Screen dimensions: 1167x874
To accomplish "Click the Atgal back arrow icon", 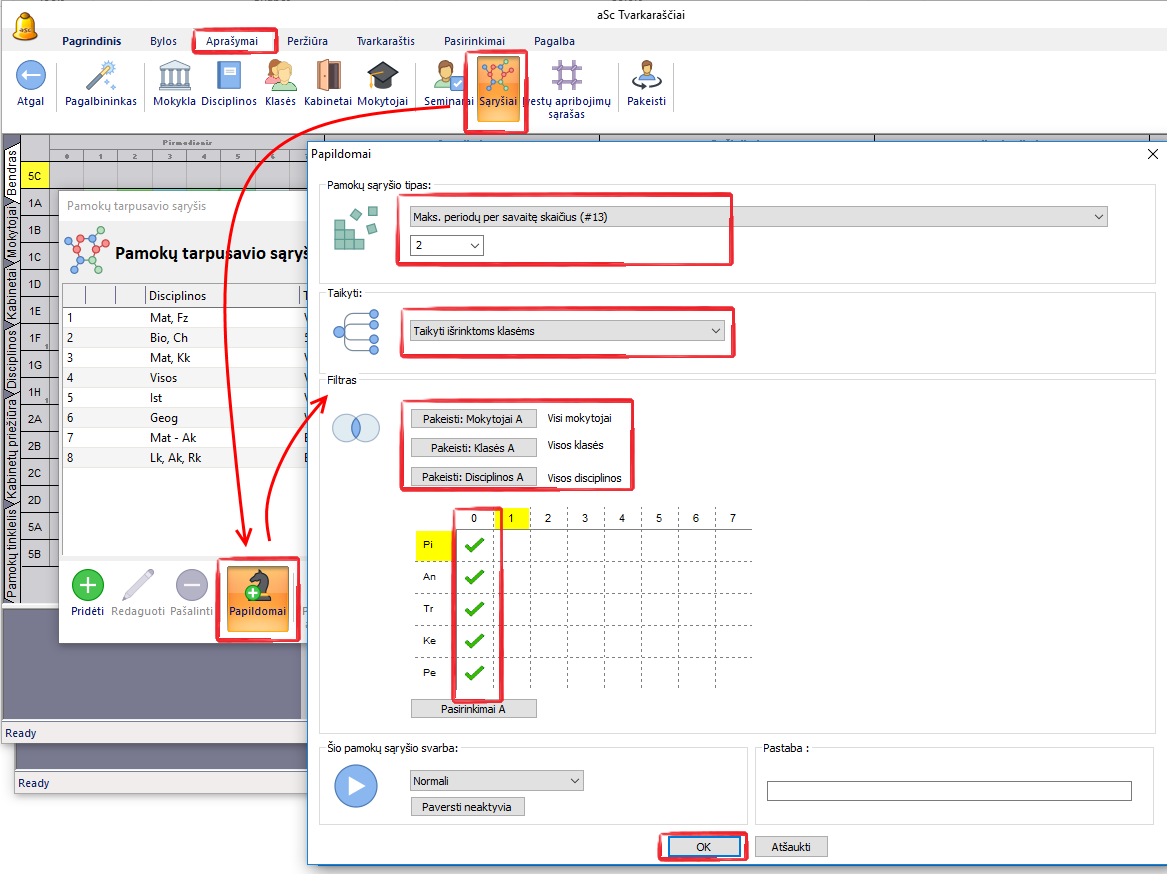I will point(31,76).
